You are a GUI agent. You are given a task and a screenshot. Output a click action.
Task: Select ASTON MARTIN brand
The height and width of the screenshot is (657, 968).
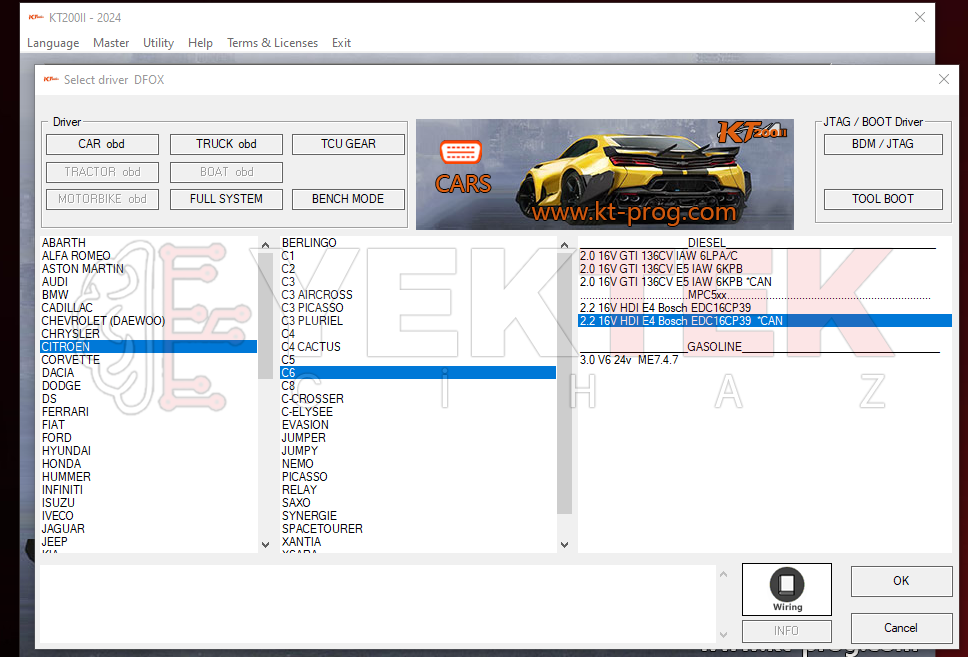tap(148, 269)
